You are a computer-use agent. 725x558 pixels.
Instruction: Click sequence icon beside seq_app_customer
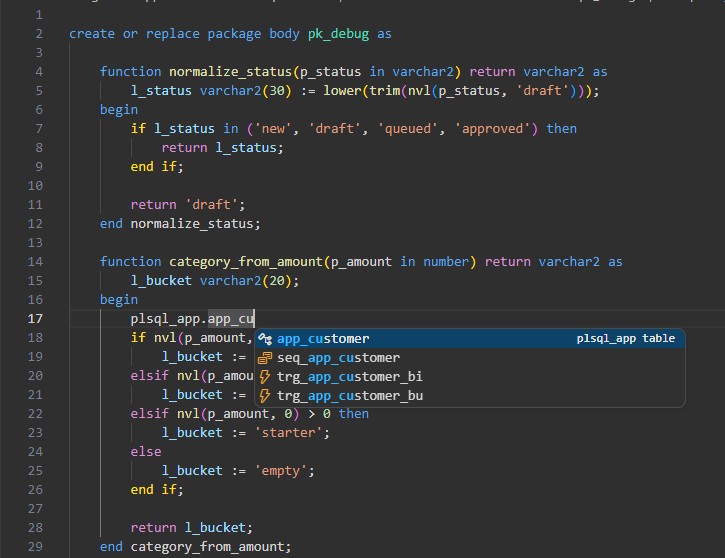[x=265, y=358]
